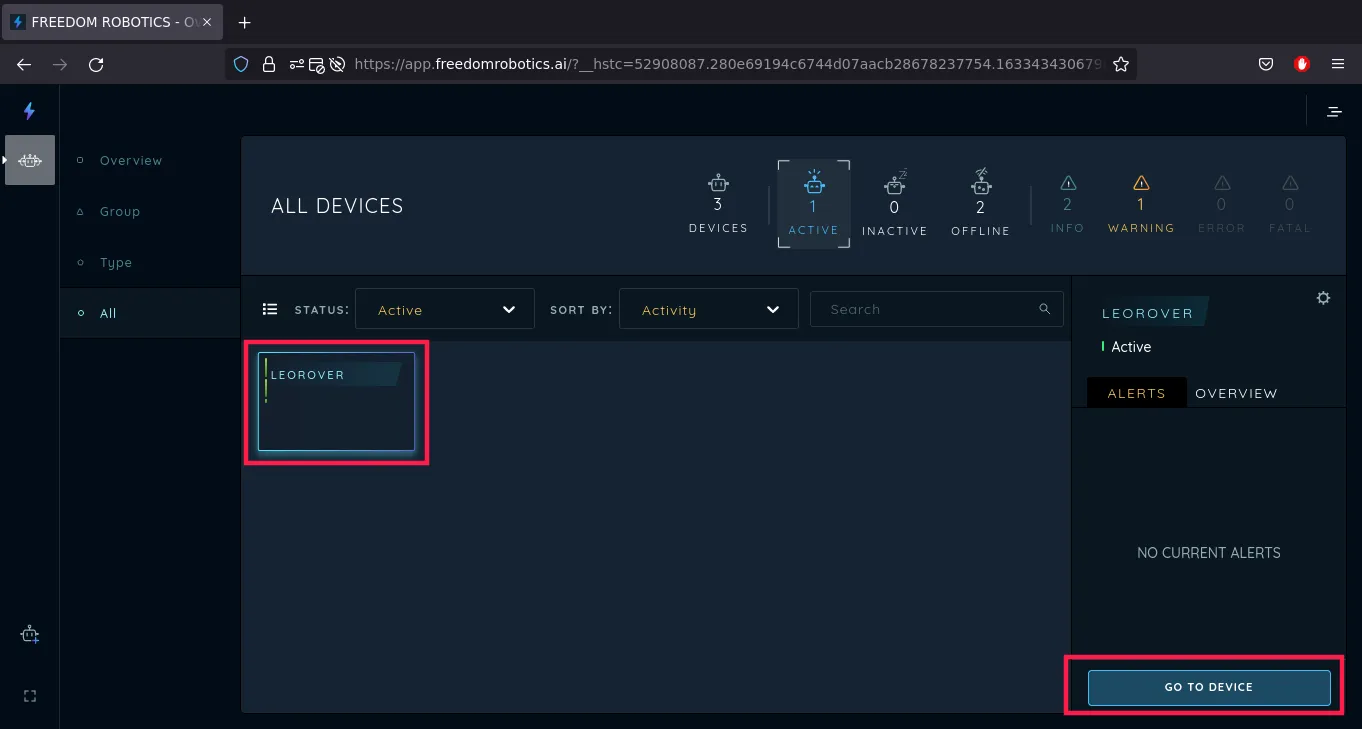Switch to the Overview tab
The width and height of the screenshot is (1362, 729).
tap(1236, 393)
